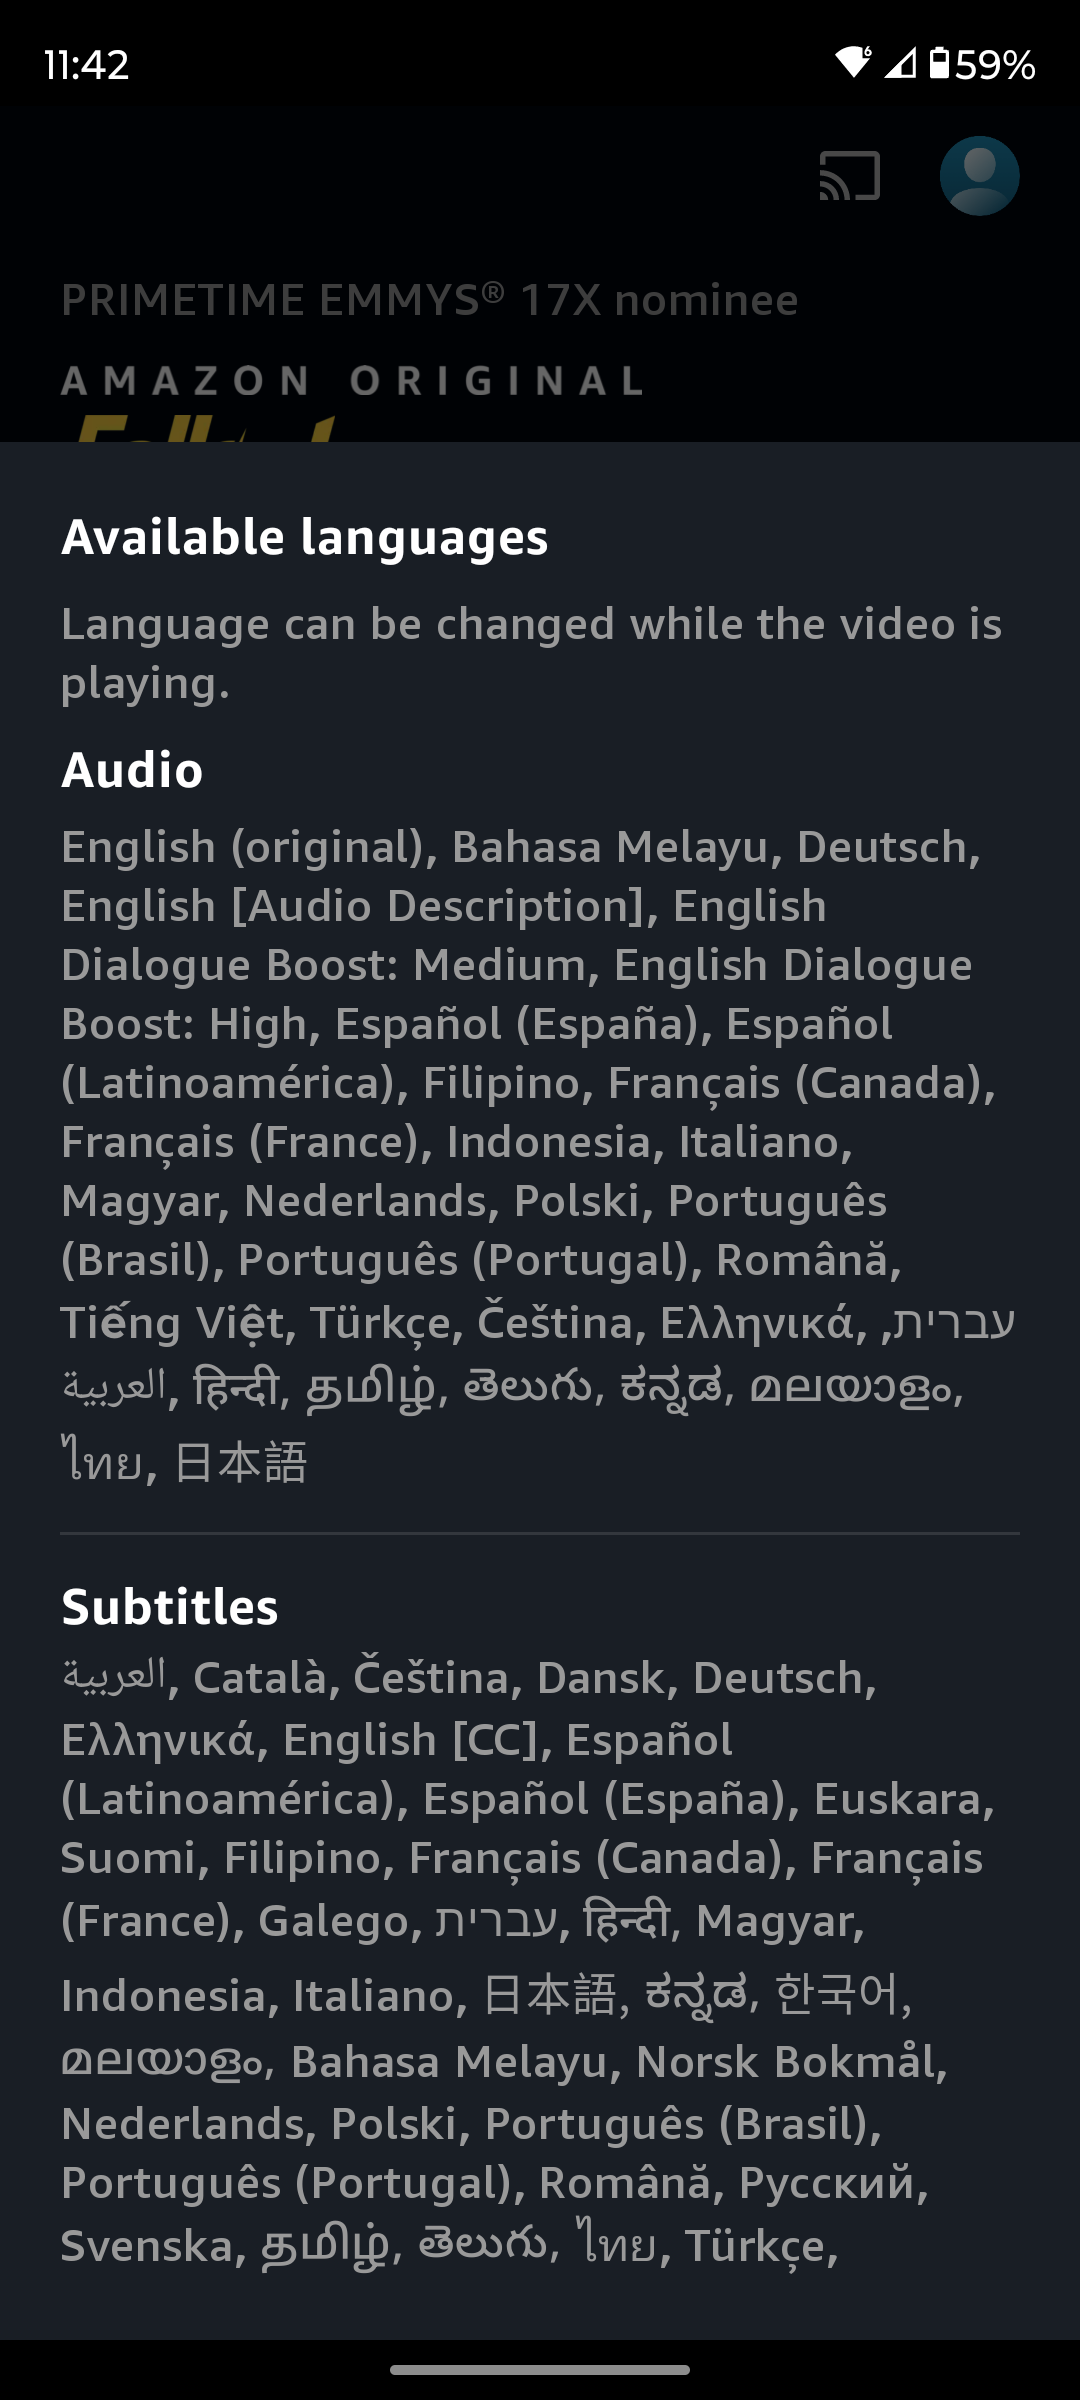Tap the Audio section heading
Viewport: 1080px width, 2400px height.
pyautogui.click(x=133, y=770)
